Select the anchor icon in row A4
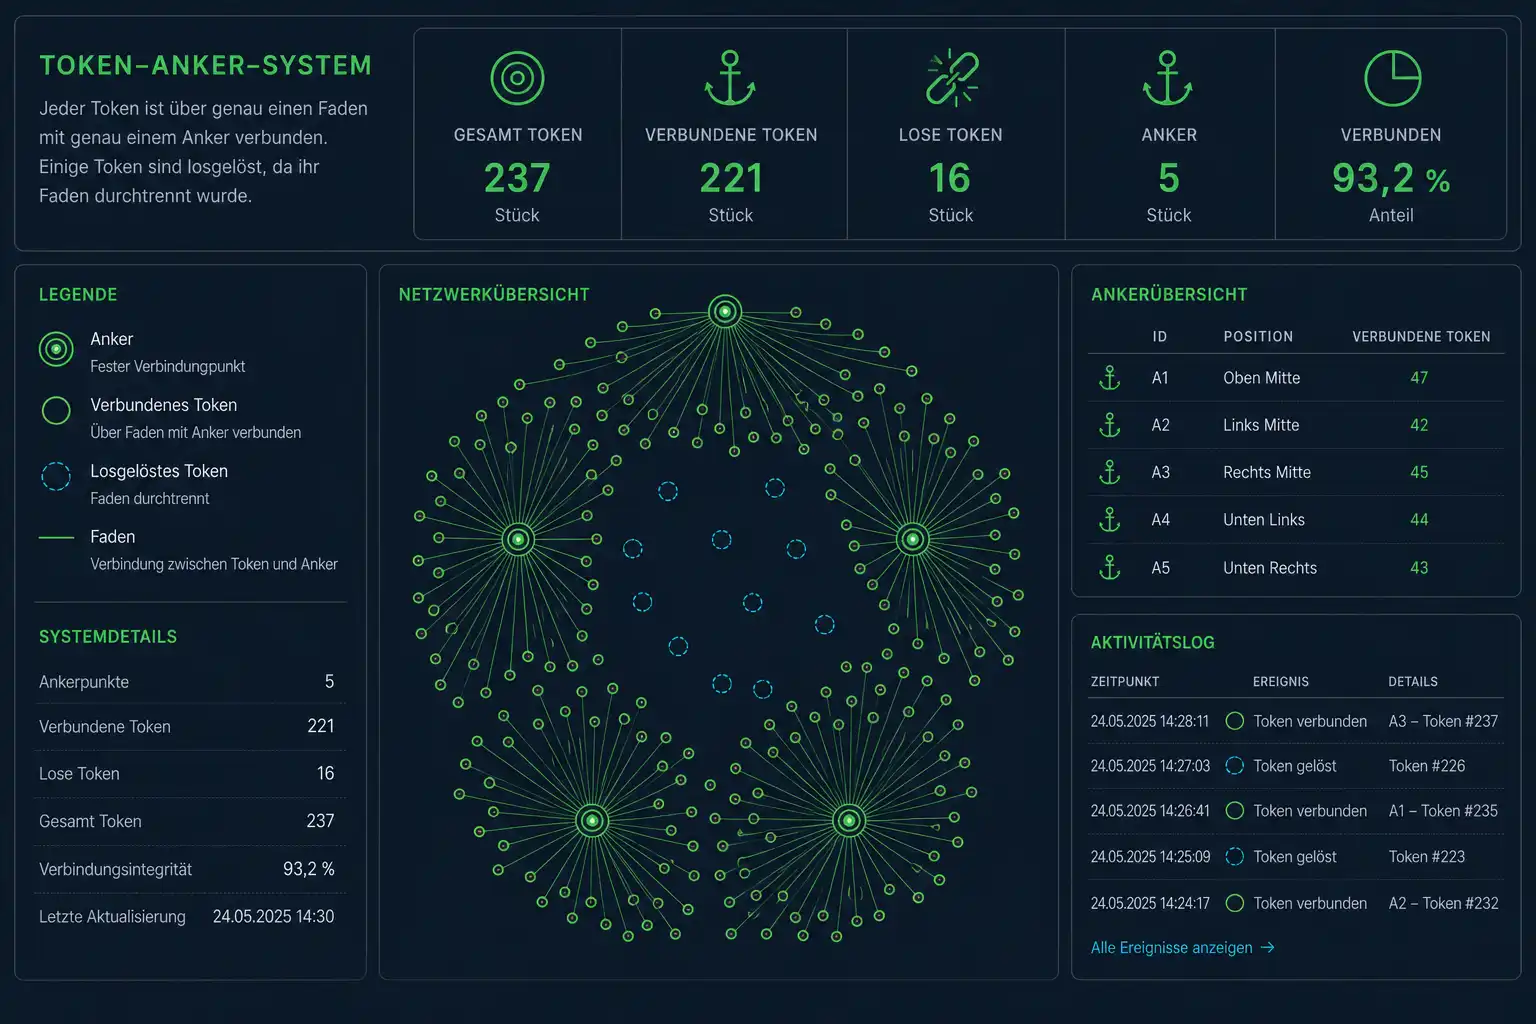1536x1024 pixels. (1110, 520)
